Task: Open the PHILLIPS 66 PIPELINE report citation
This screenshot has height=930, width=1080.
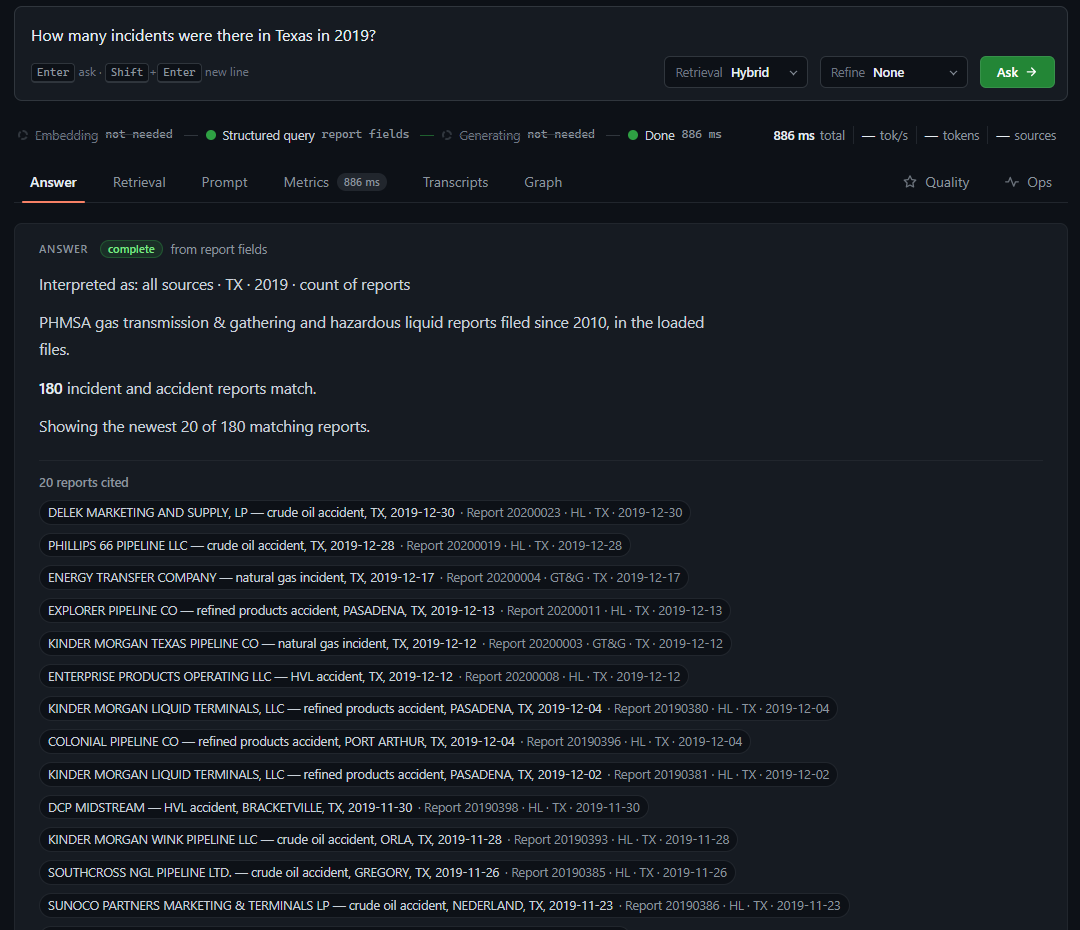Action: pos(335,546)
